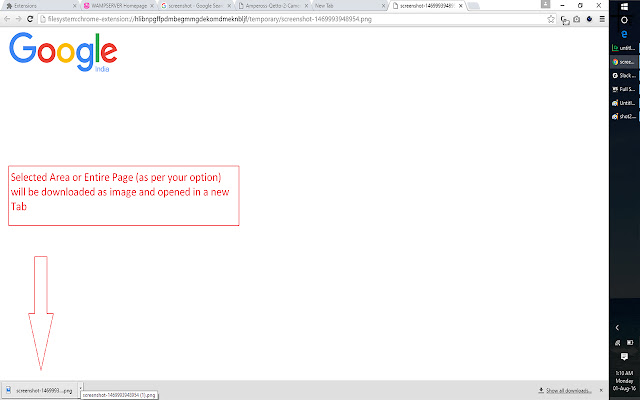The width and height of the screenshot is (640, 400).
Task: Open the dark round extension icon in the toolbar
Action: point(589,19)
